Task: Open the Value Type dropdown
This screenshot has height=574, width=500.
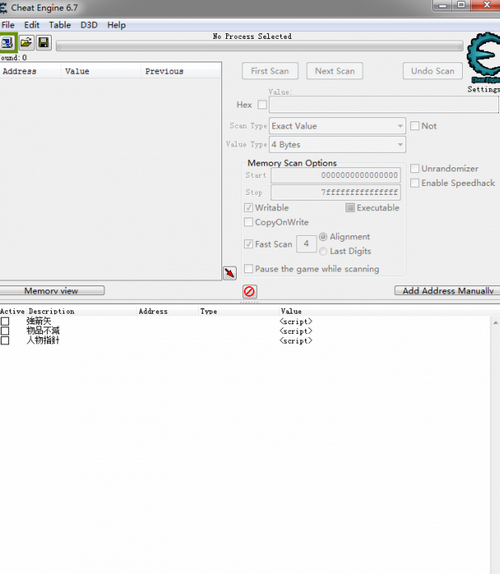Action: pos(337,145)
